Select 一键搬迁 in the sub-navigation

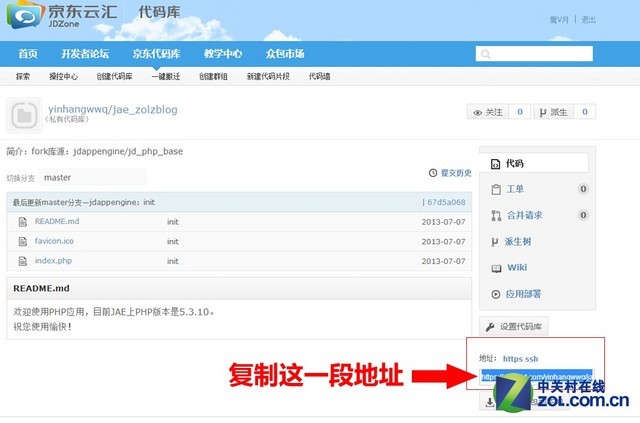point(166,76)
